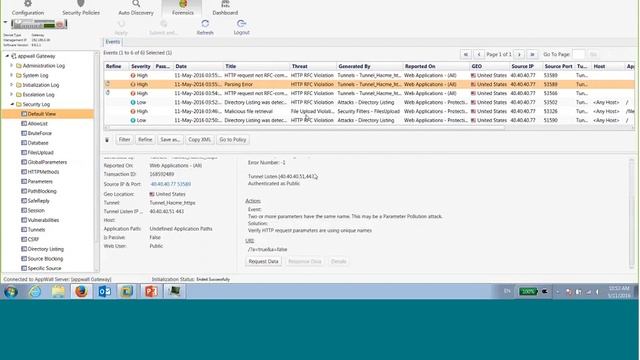Open the Security Policies section
640x360 pixels.
coord(81,7)
